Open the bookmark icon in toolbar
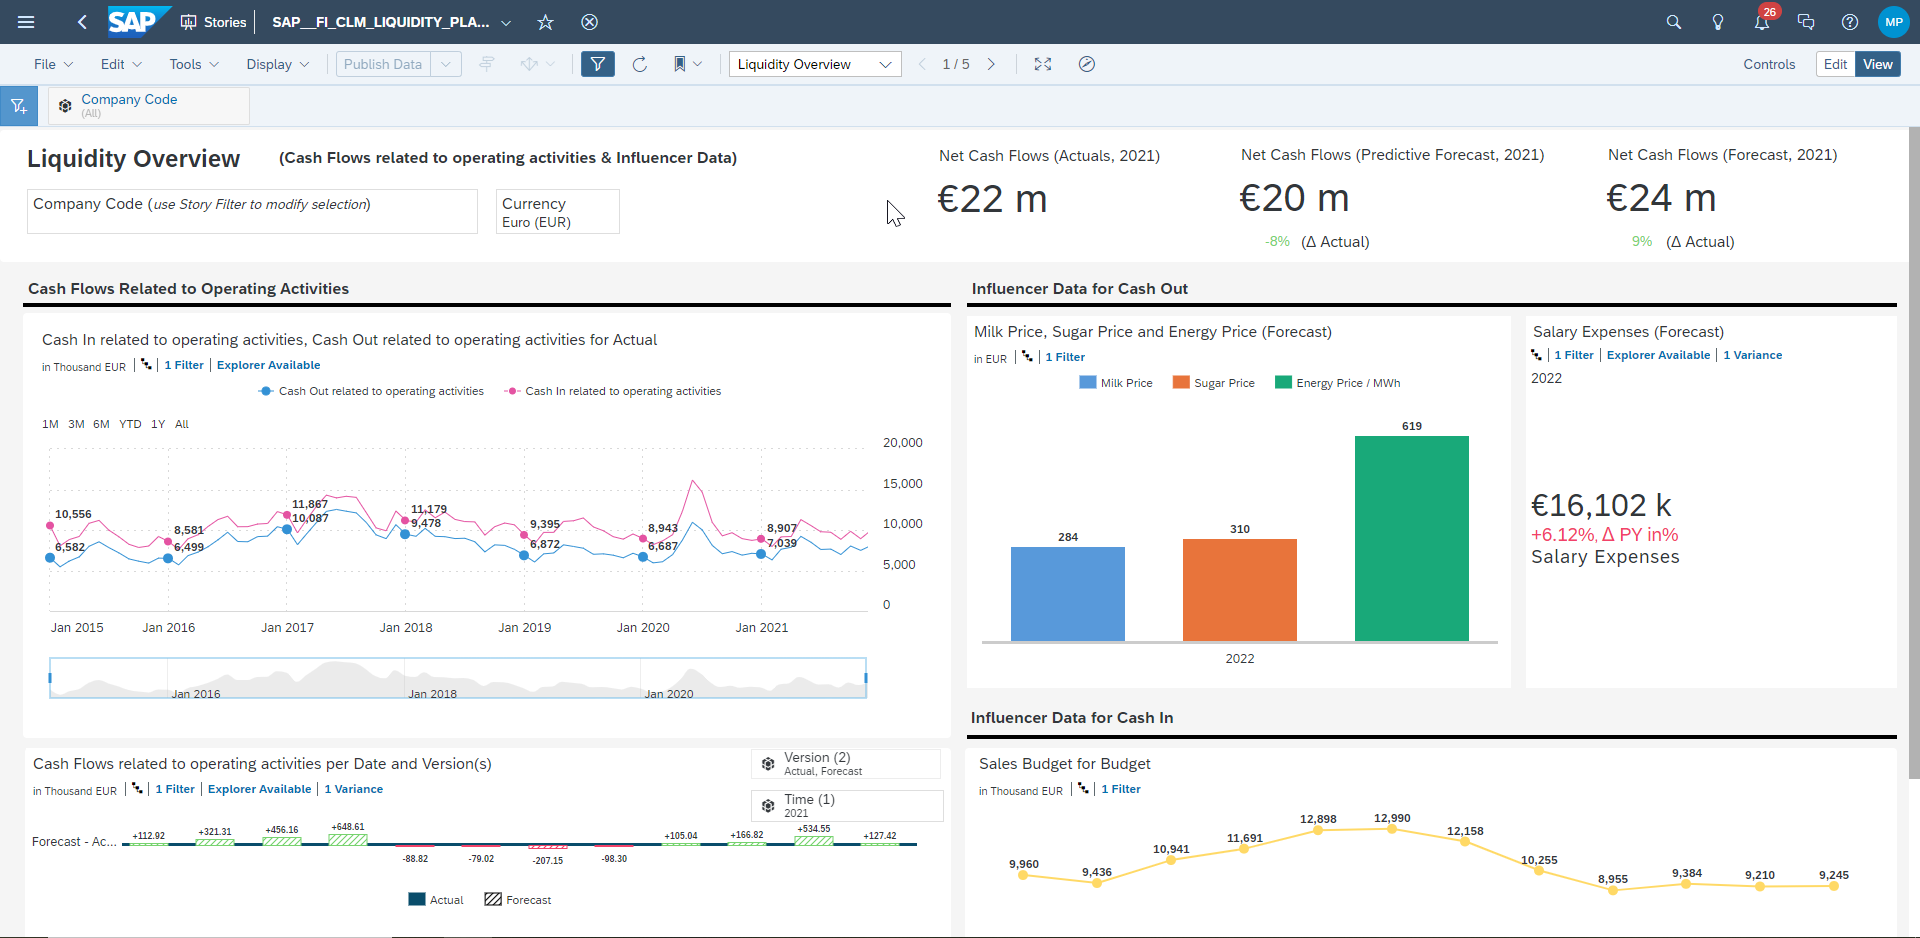The width and height of the screenshot is (1920, 938). coord(680,64)
